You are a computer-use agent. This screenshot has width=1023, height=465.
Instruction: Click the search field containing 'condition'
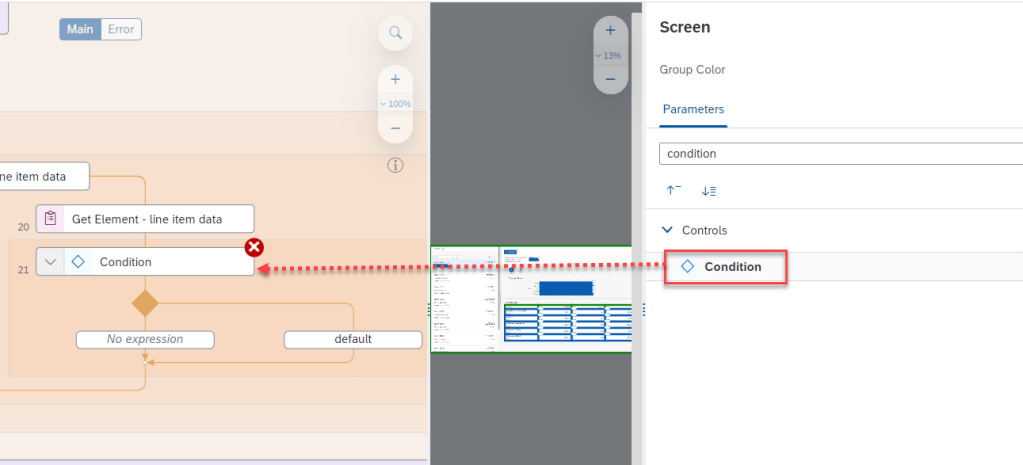(840, 154)
